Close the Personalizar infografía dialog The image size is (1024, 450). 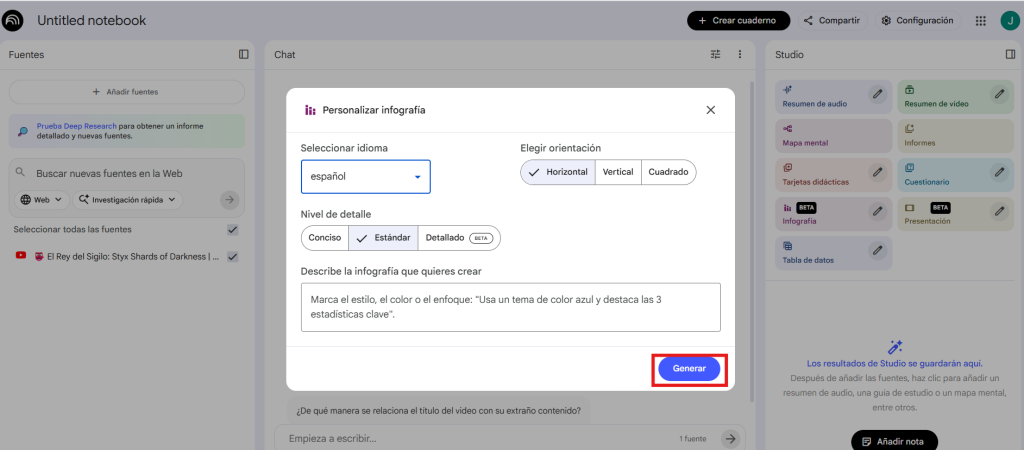point(710,110)
